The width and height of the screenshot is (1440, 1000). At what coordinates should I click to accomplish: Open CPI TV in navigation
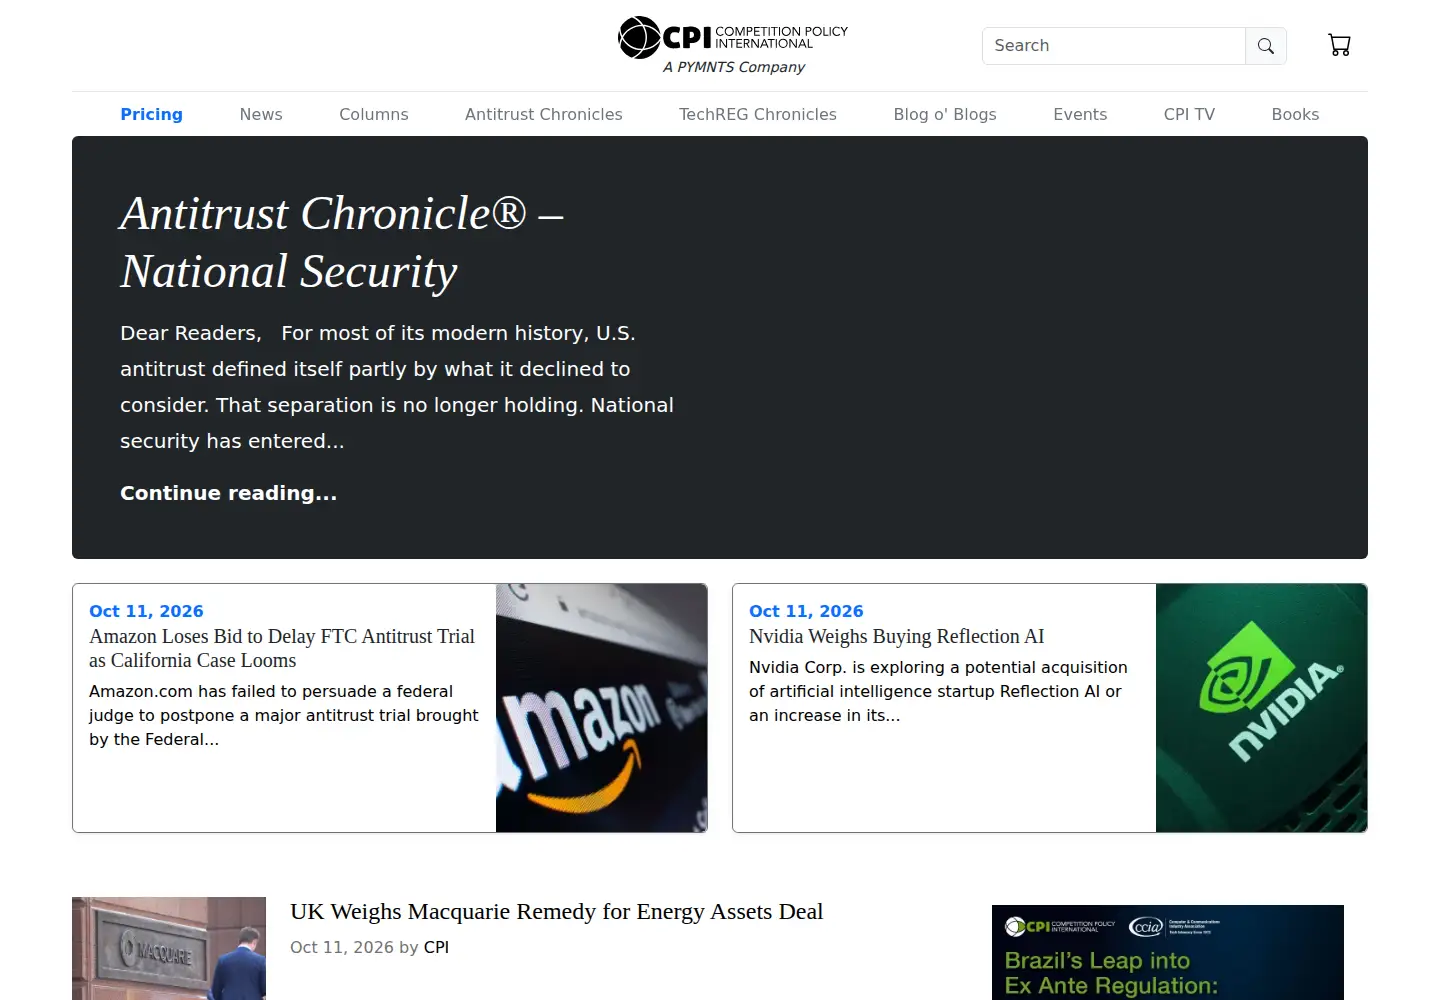pyautogui.click(x=1189, y=114)
